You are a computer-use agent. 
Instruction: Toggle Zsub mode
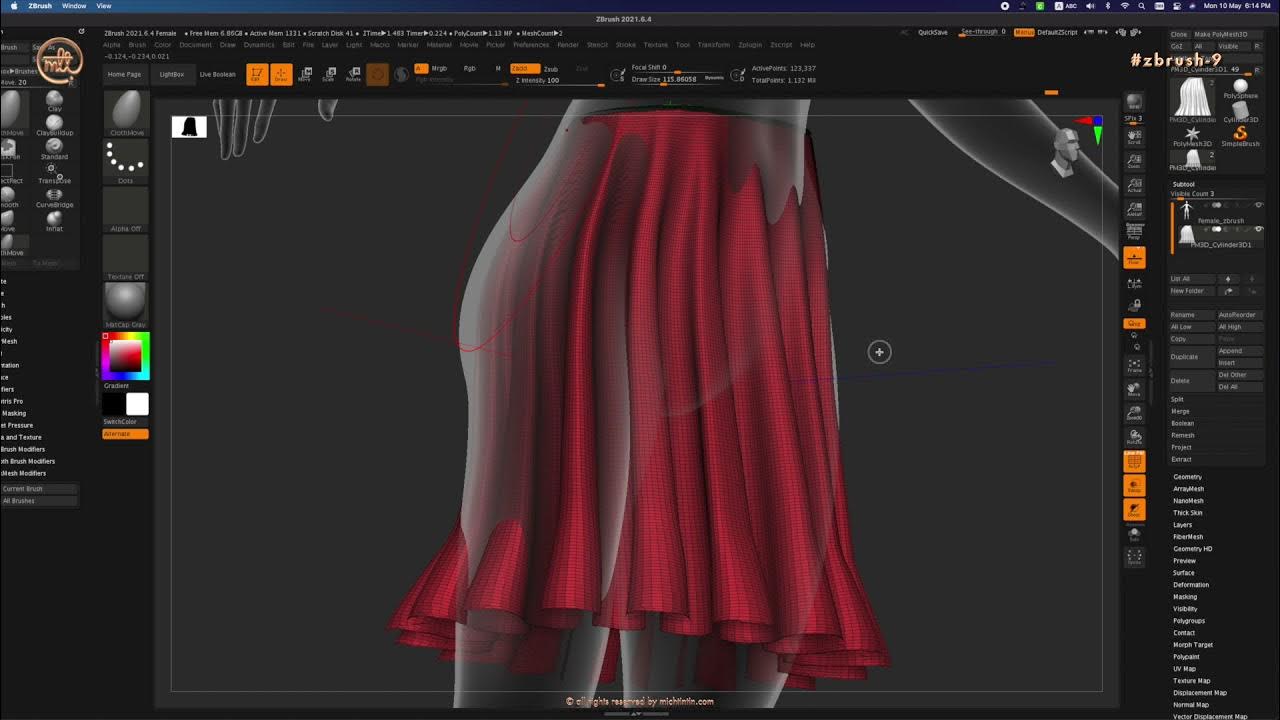[551, 69]
